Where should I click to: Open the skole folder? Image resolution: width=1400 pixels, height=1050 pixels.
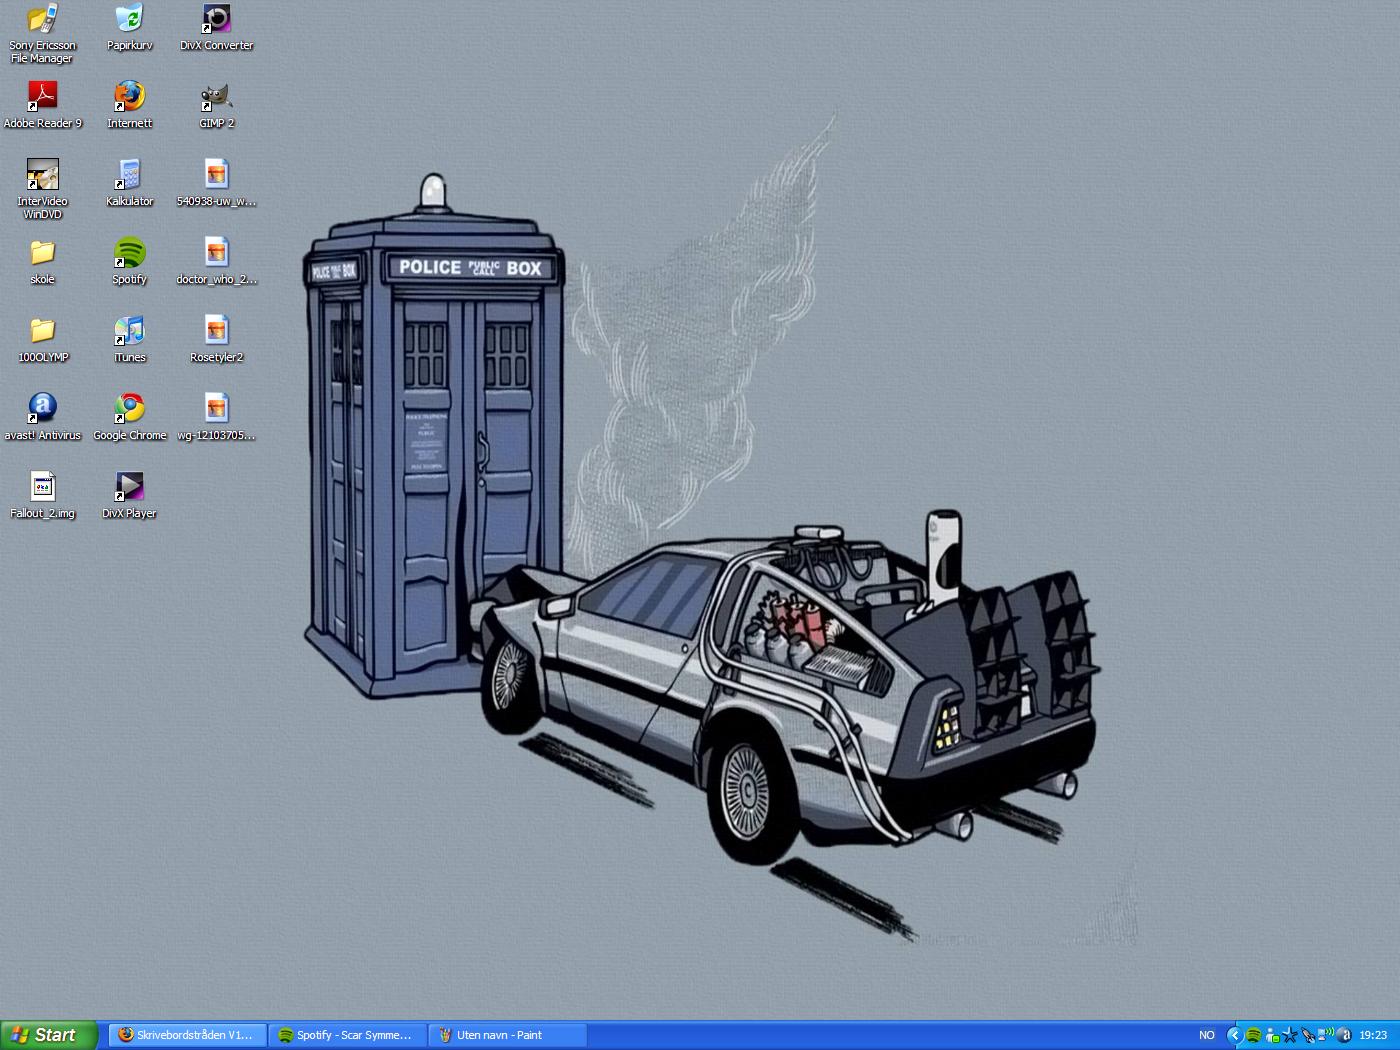click(42, 262)
